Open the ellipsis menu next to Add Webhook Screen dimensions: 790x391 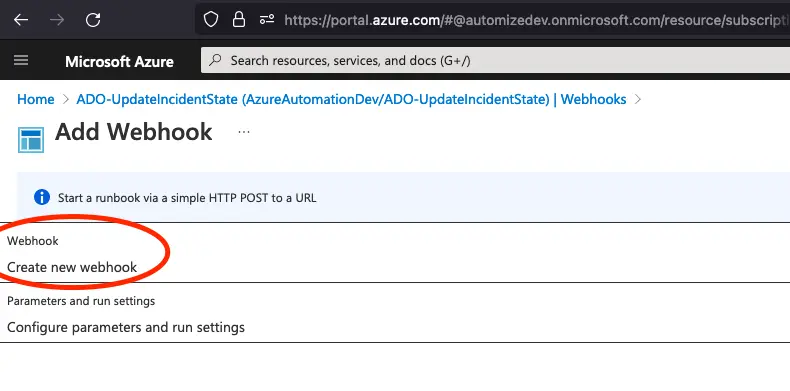tap(244, 132)
